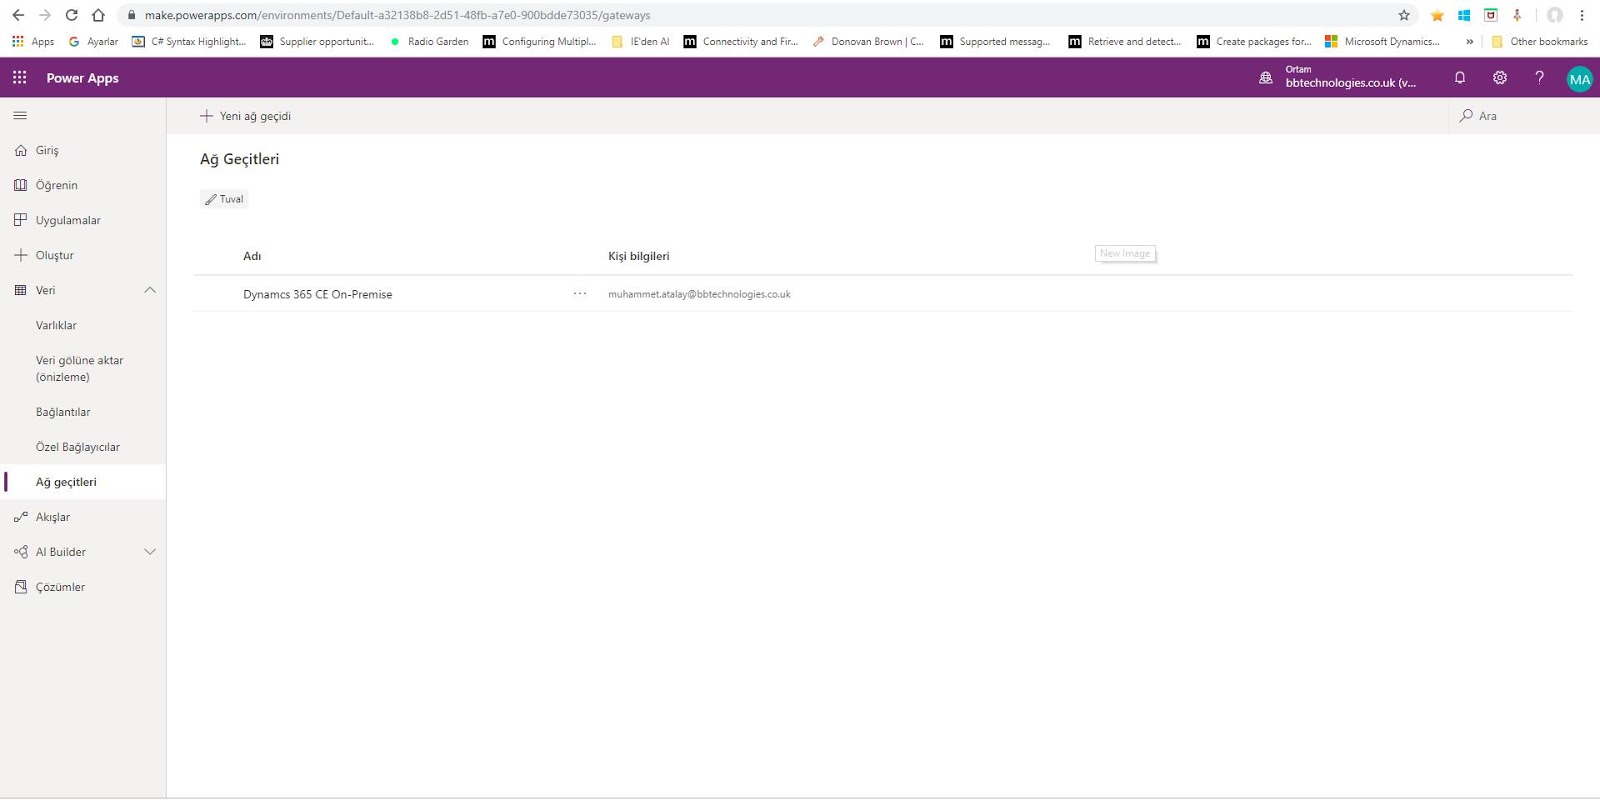Click the environment picker icon
The width and height of the screenshot is (1600, 801).
[1266, 77]
